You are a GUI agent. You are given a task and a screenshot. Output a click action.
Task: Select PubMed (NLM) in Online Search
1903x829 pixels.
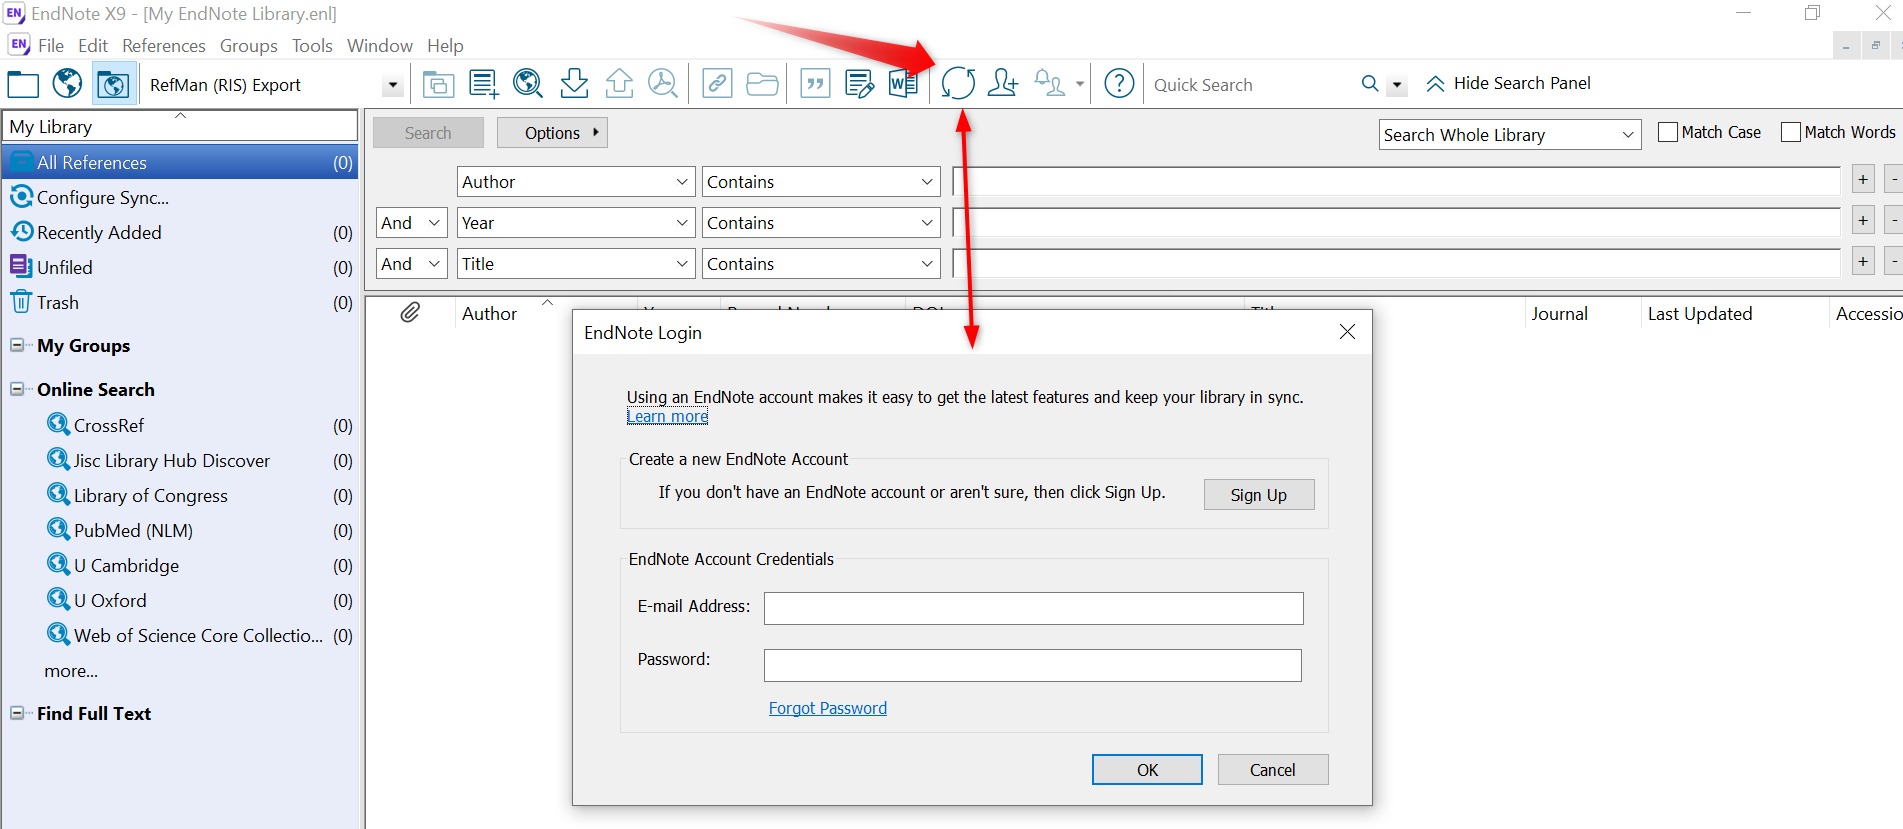point(133,531)
